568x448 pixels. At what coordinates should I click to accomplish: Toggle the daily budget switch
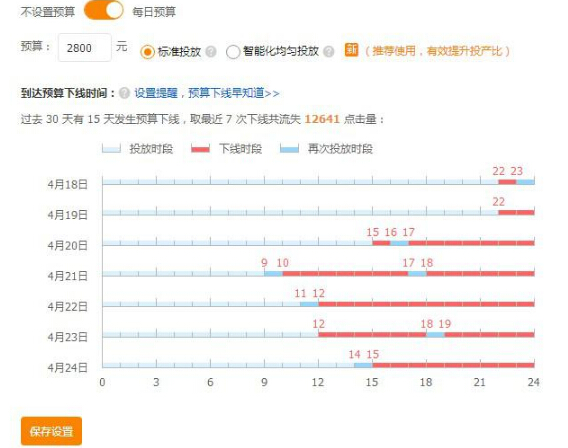click(x=104, y=10)
